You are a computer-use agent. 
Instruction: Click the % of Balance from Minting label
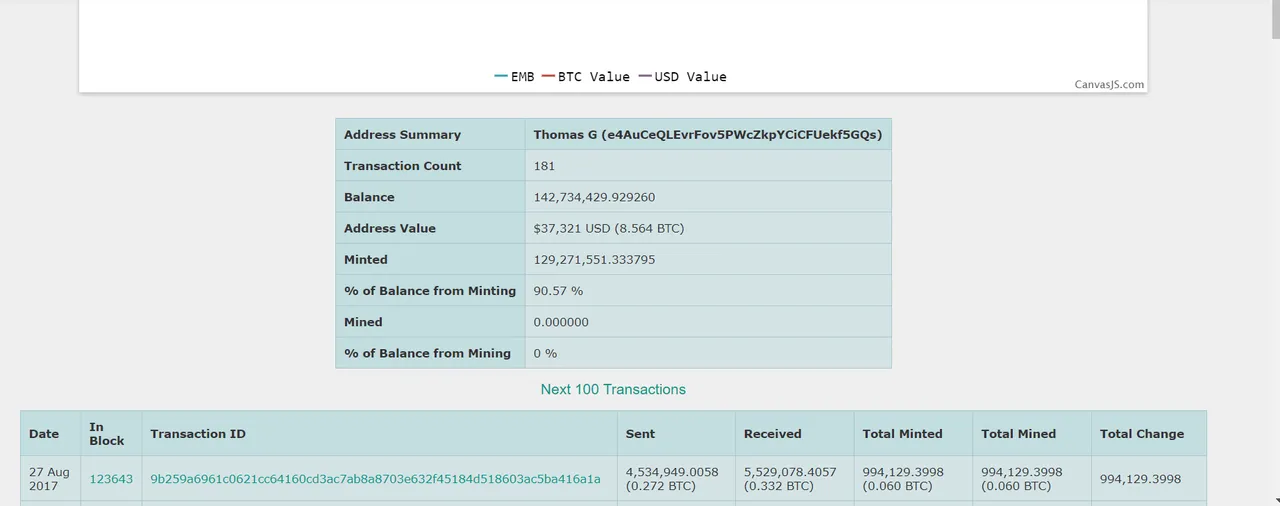430,291
